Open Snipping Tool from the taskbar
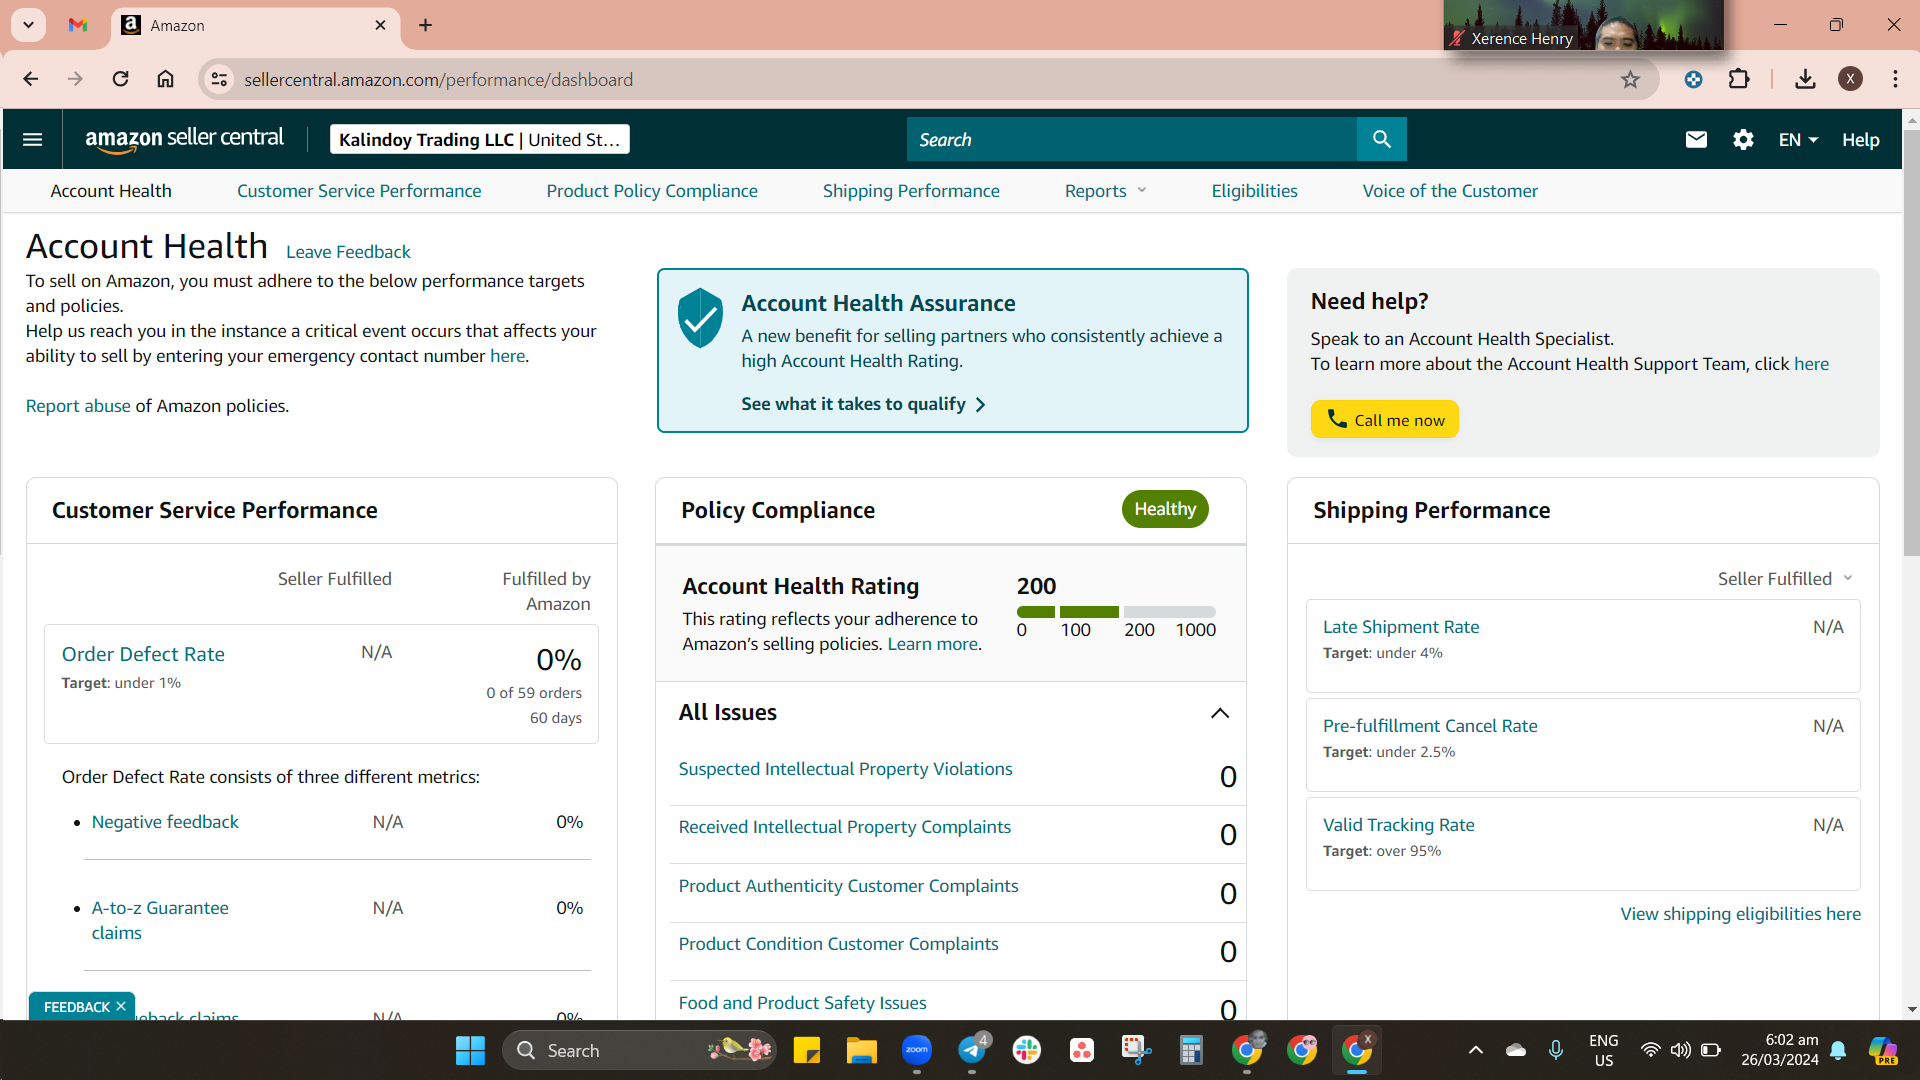 1136,1050
